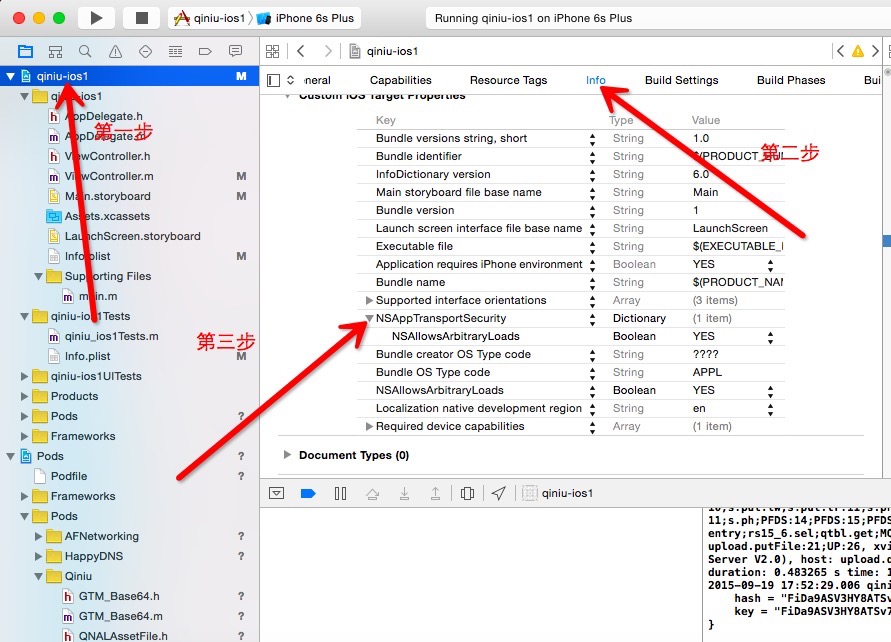The width and height of the screenshot is (891, 642).
Task: Open Assets.xcassets in navigator
Action: (98, 216)
